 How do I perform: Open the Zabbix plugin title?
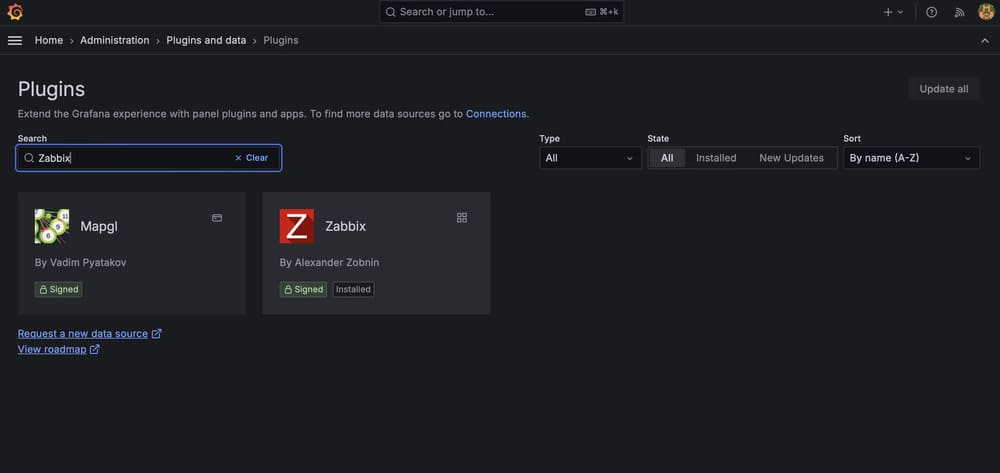coord(346,226)
